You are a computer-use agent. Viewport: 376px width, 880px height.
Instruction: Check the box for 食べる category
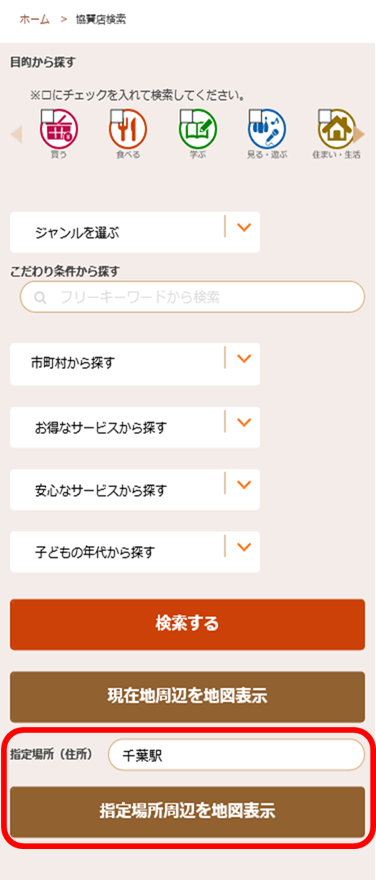coord(117,116)
